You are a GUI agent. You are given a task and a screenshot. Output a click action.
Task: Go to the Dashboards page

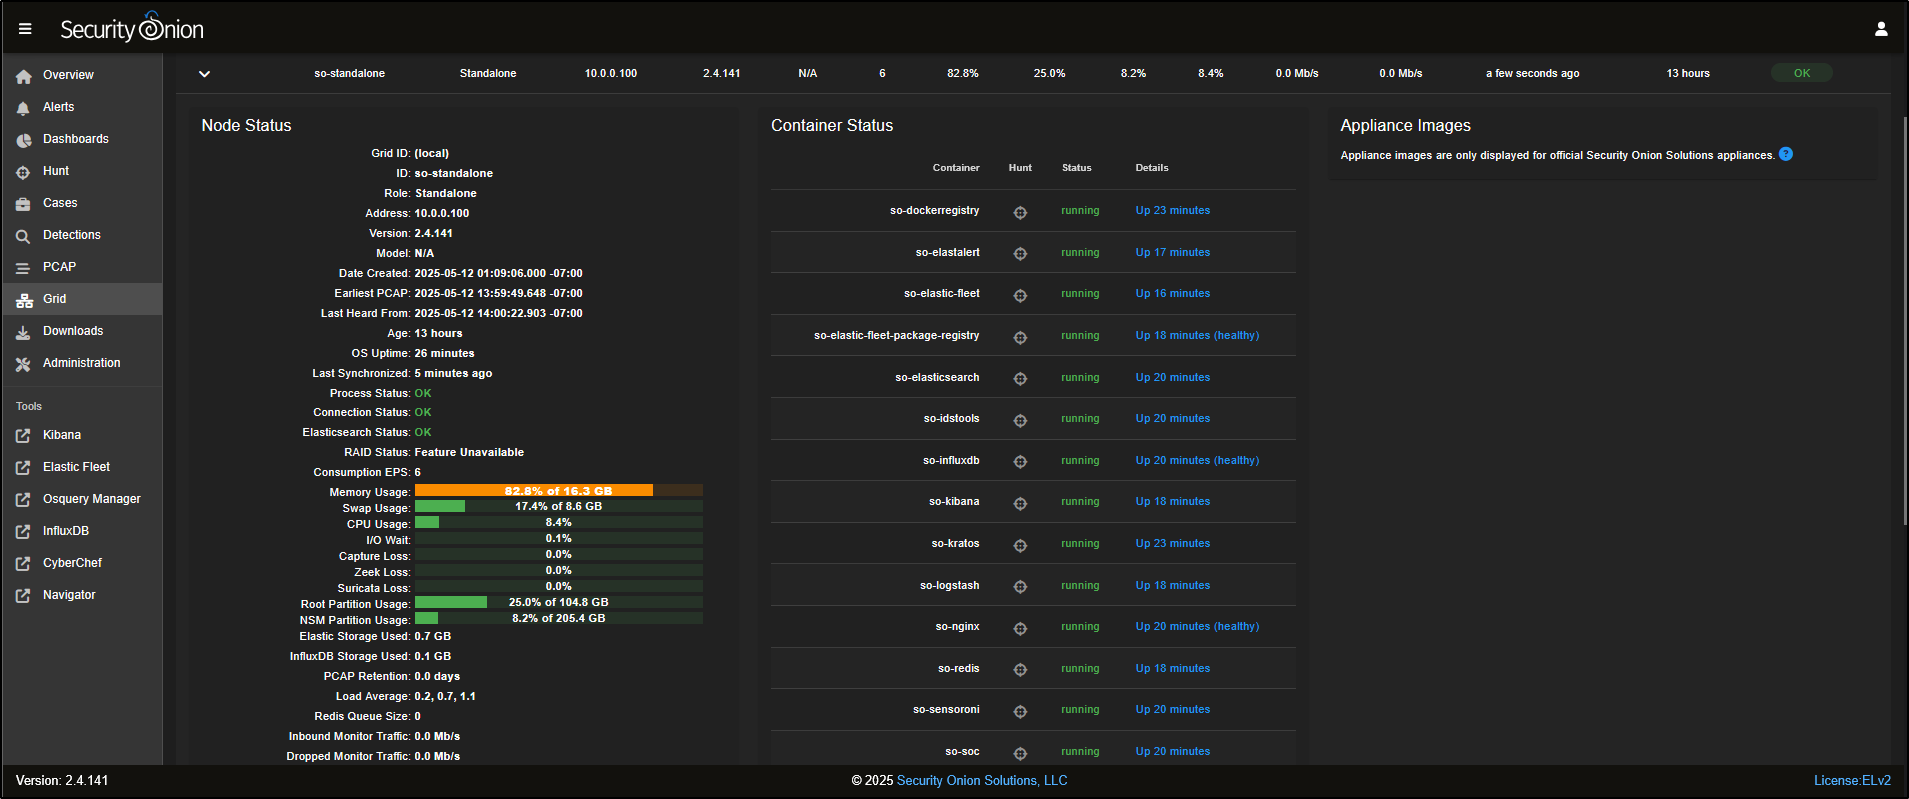point(75,139)
